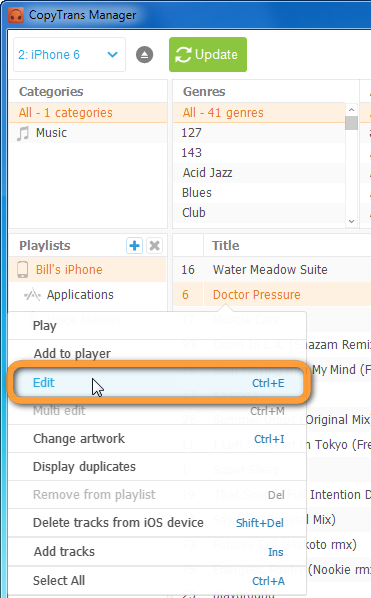
Task: Click the Update button
Action: point(208,55)
